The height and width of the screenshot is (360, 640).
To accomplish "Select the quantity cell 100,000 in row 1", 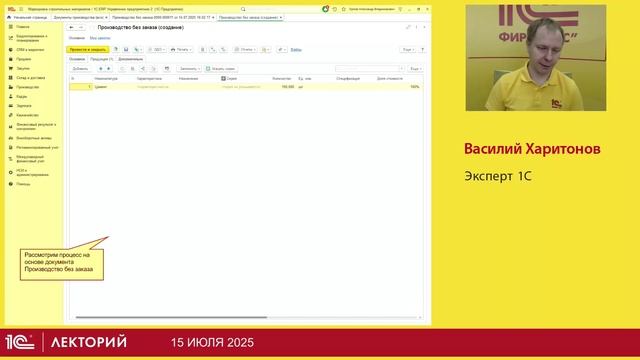I will coord(283,87).
